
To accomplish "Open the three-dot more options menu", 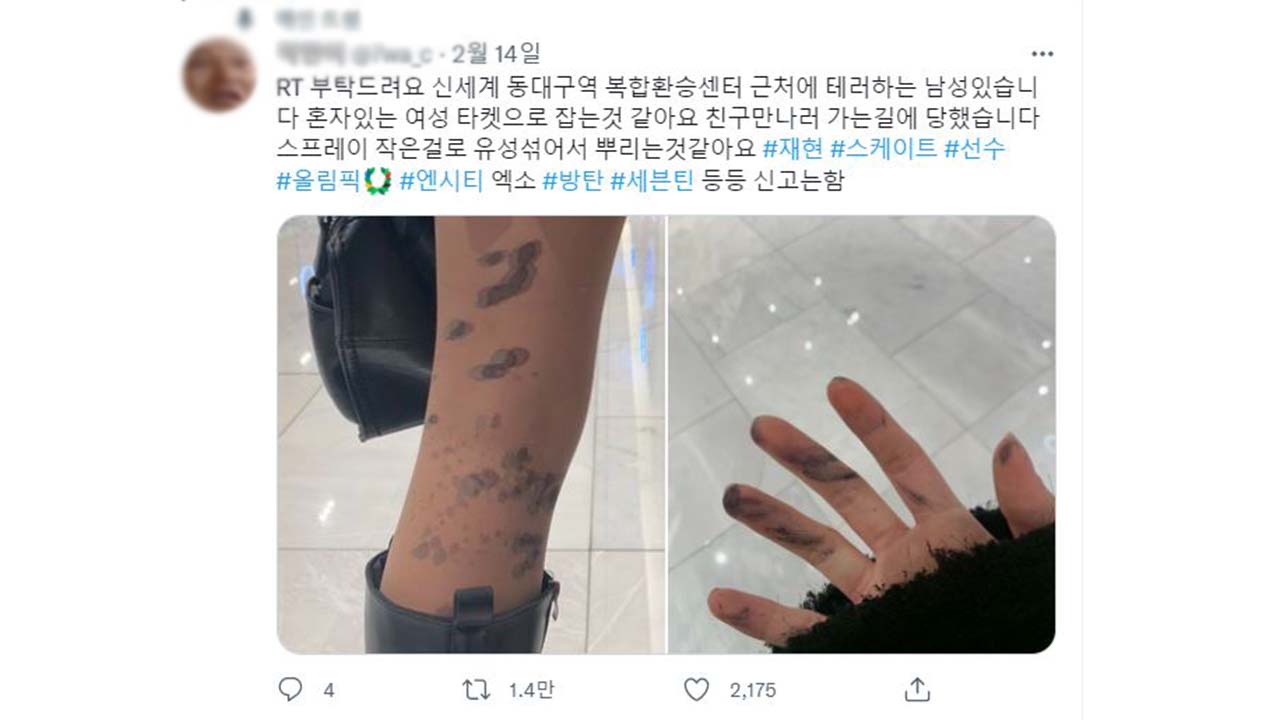I will (1042, 54).
